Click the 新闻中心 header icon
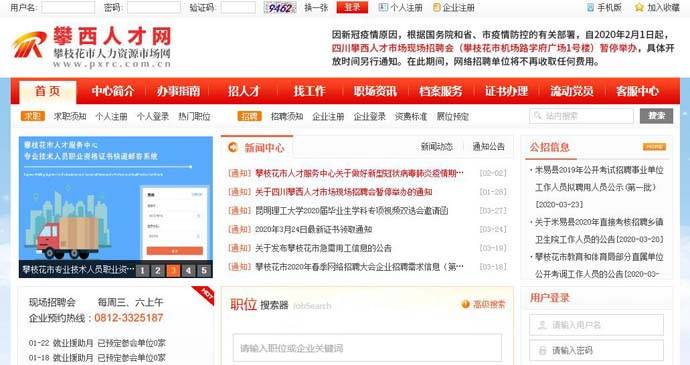The height and width of the screenshot is (365, 690). pos(232,147)
